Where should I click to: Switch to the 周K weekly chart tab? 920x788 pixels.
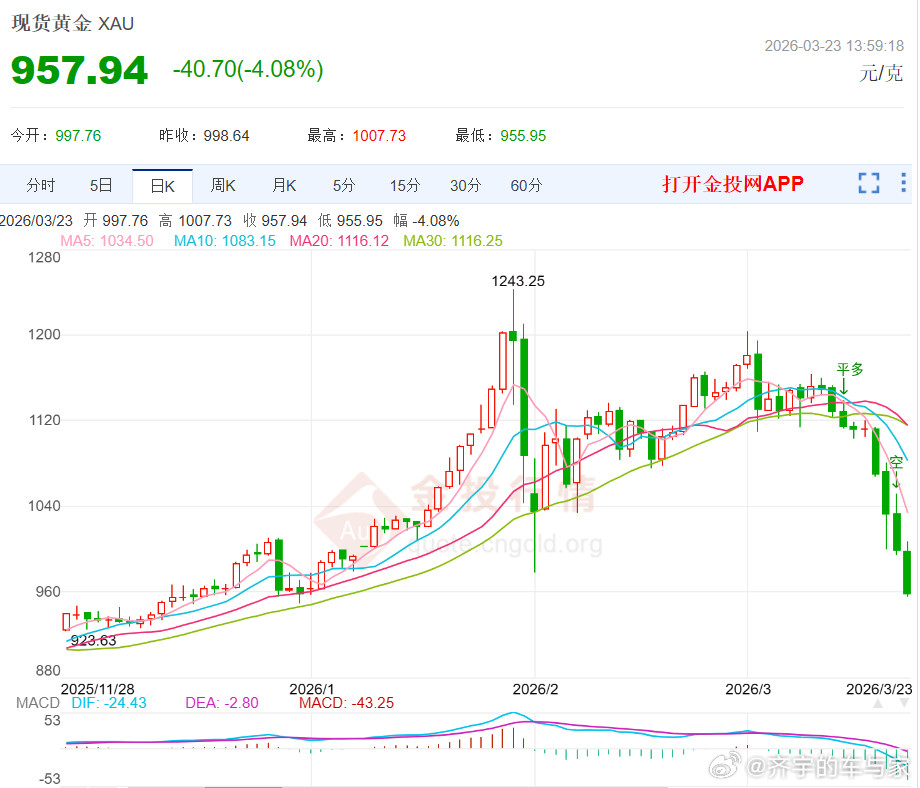pyautogui.click(x=222, y=185)
